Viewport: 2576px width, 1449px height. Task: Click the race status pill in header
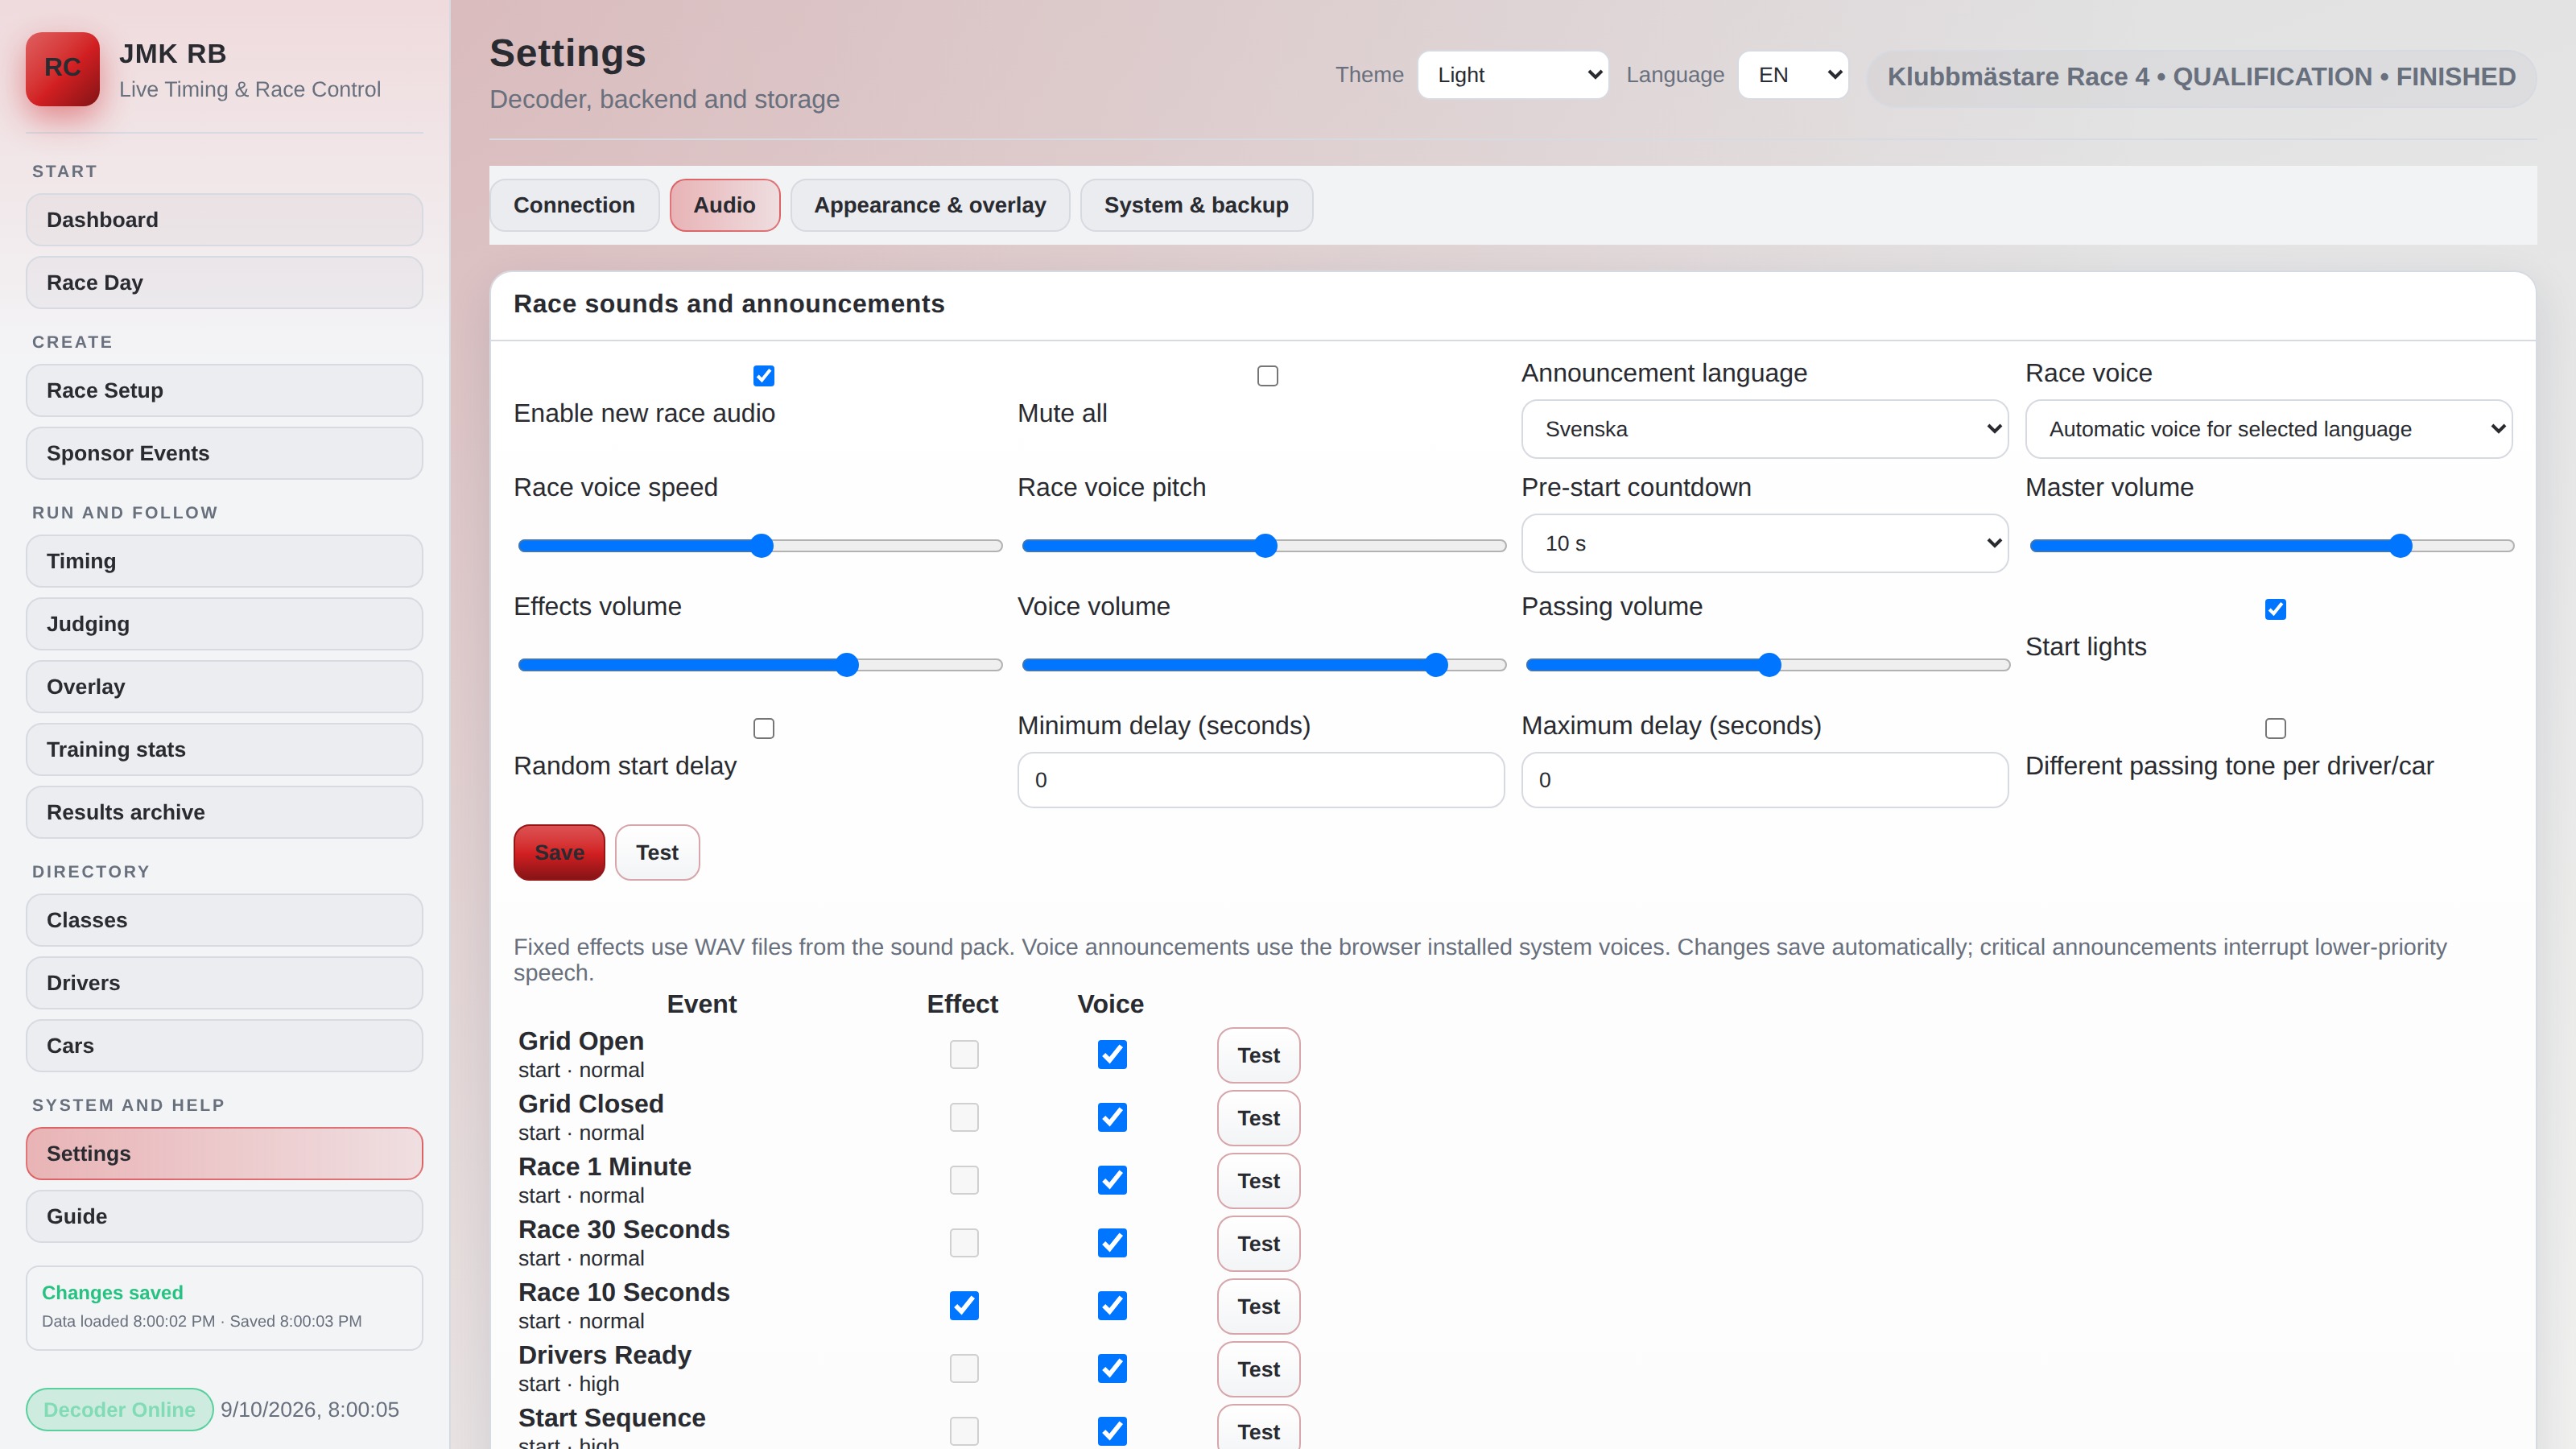pos(2201,77)
